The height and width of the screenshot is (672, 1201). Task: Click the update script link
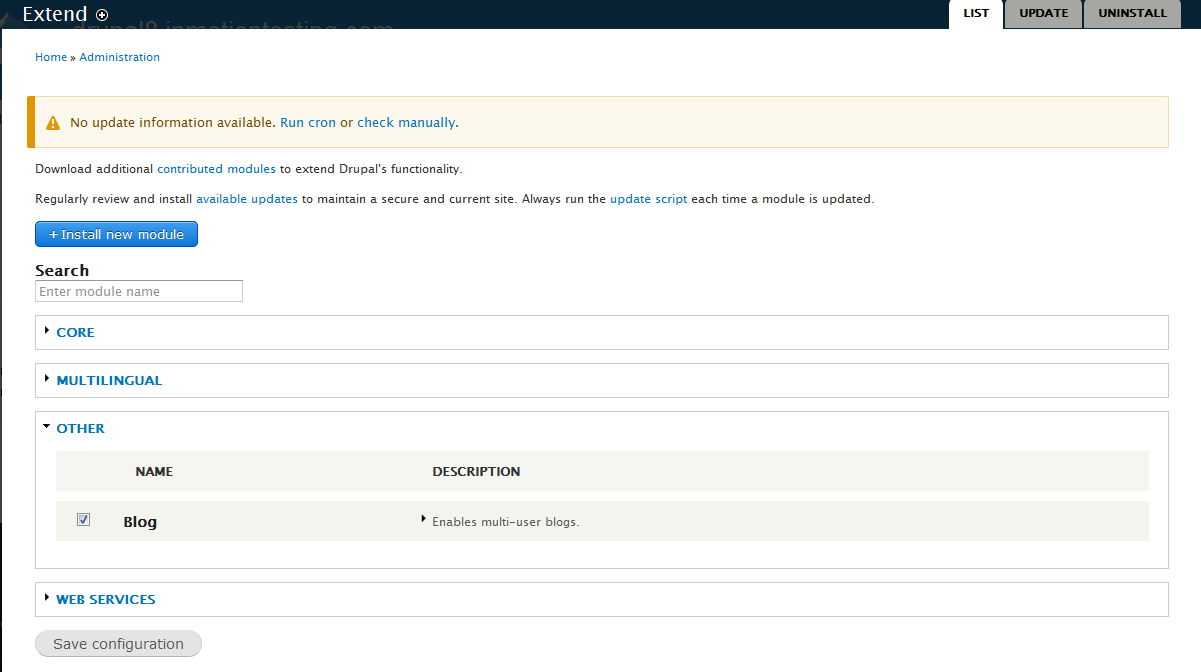(648, 199)
